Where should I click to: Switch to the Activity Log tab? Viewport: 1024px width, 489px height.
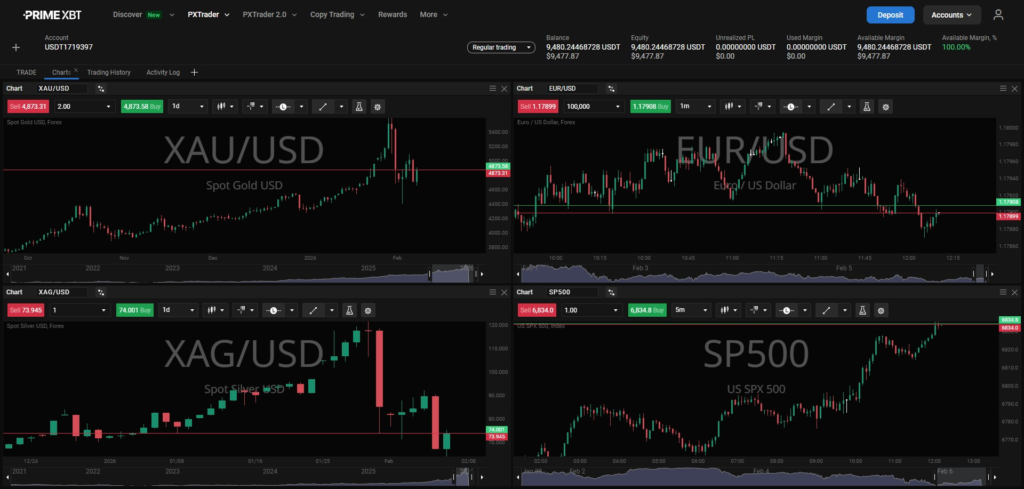point(163,72)
